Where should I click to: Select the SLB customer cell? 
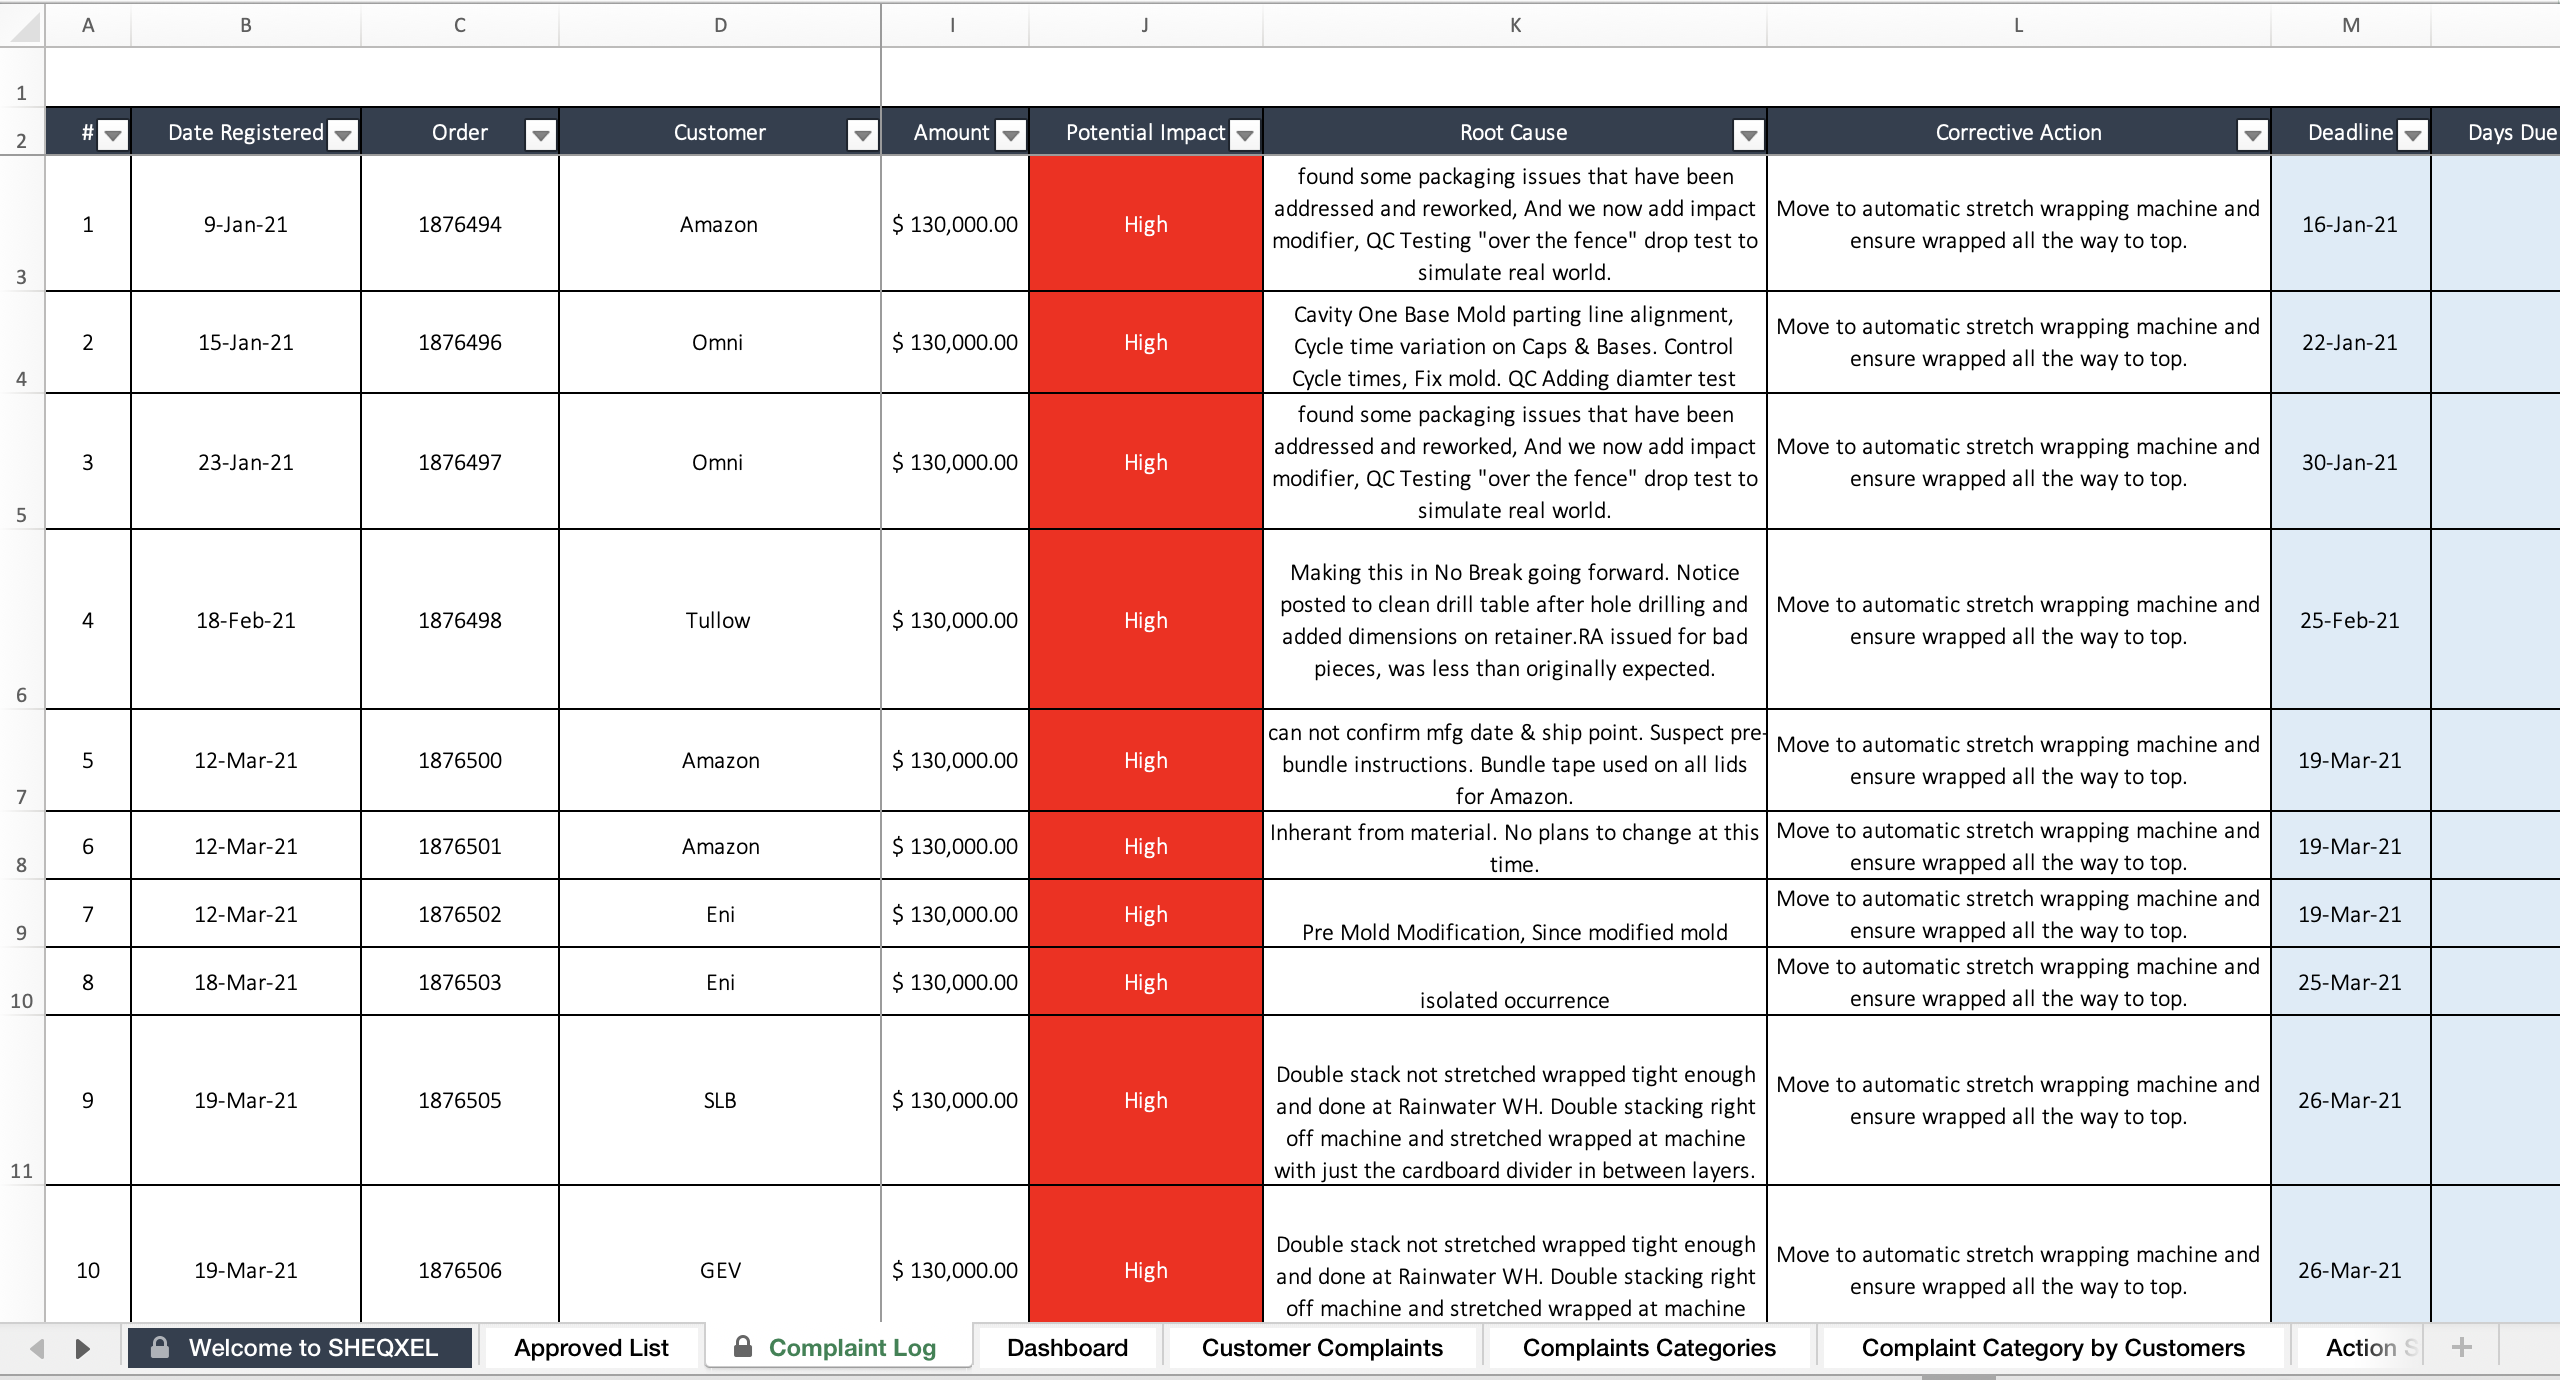click(720, 1100)
